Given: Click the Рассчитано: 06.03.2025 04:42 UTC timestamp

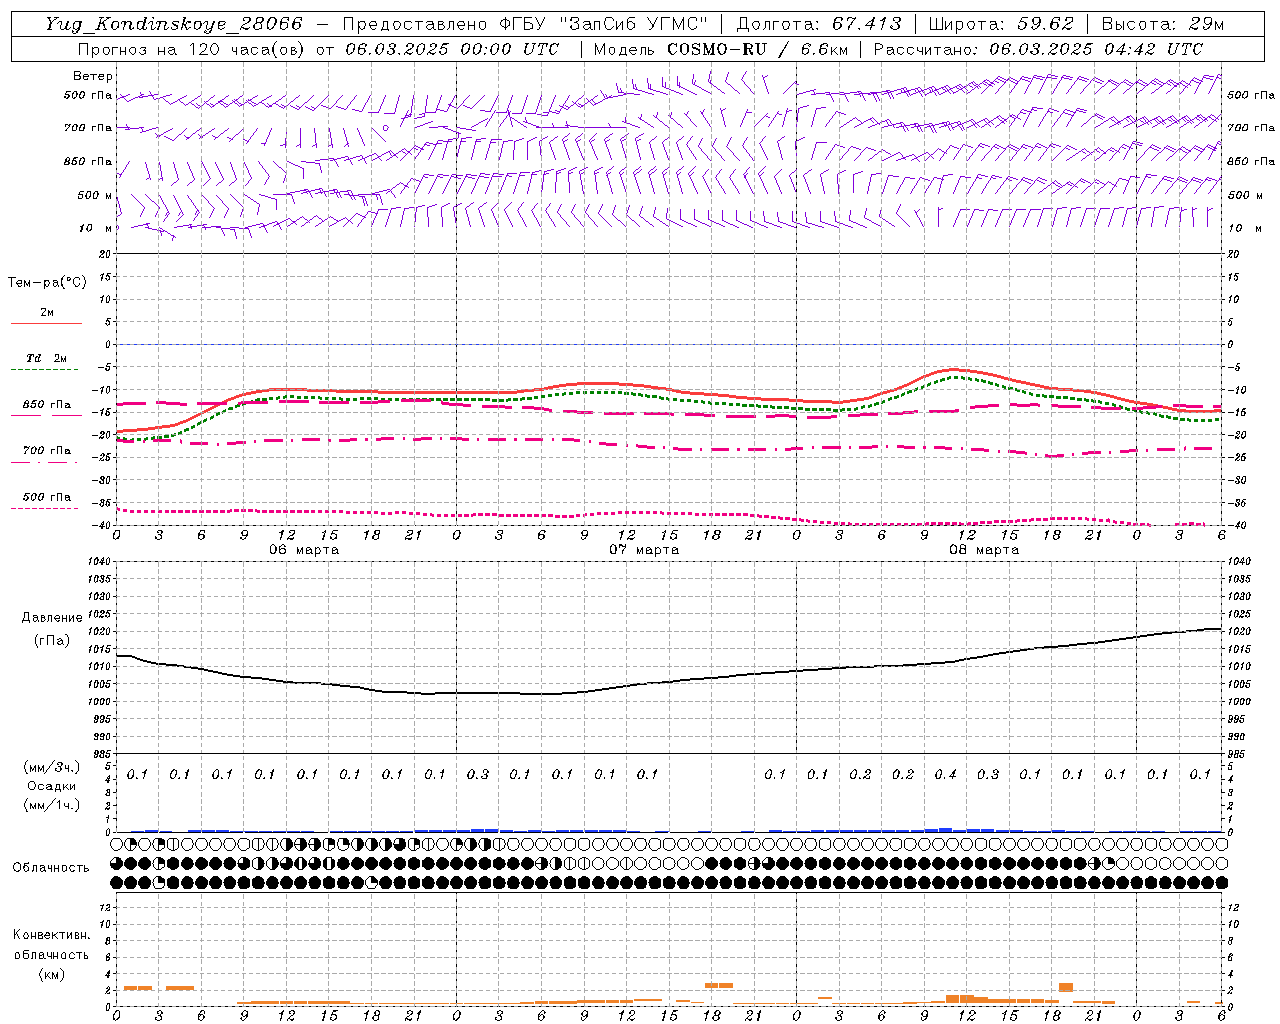Looking at the screenshot, I should click(x=1038, y=49).
